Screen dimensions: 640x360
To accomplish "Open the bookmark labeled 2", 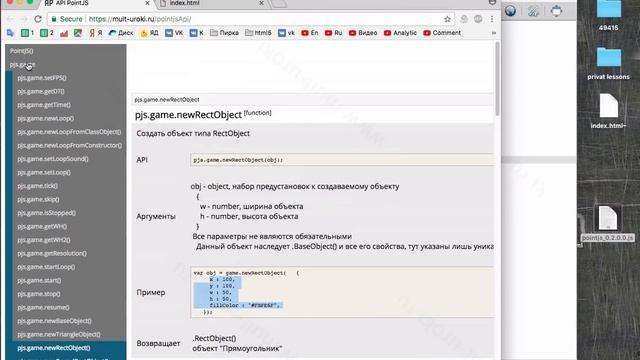I will tap(47, 33).
